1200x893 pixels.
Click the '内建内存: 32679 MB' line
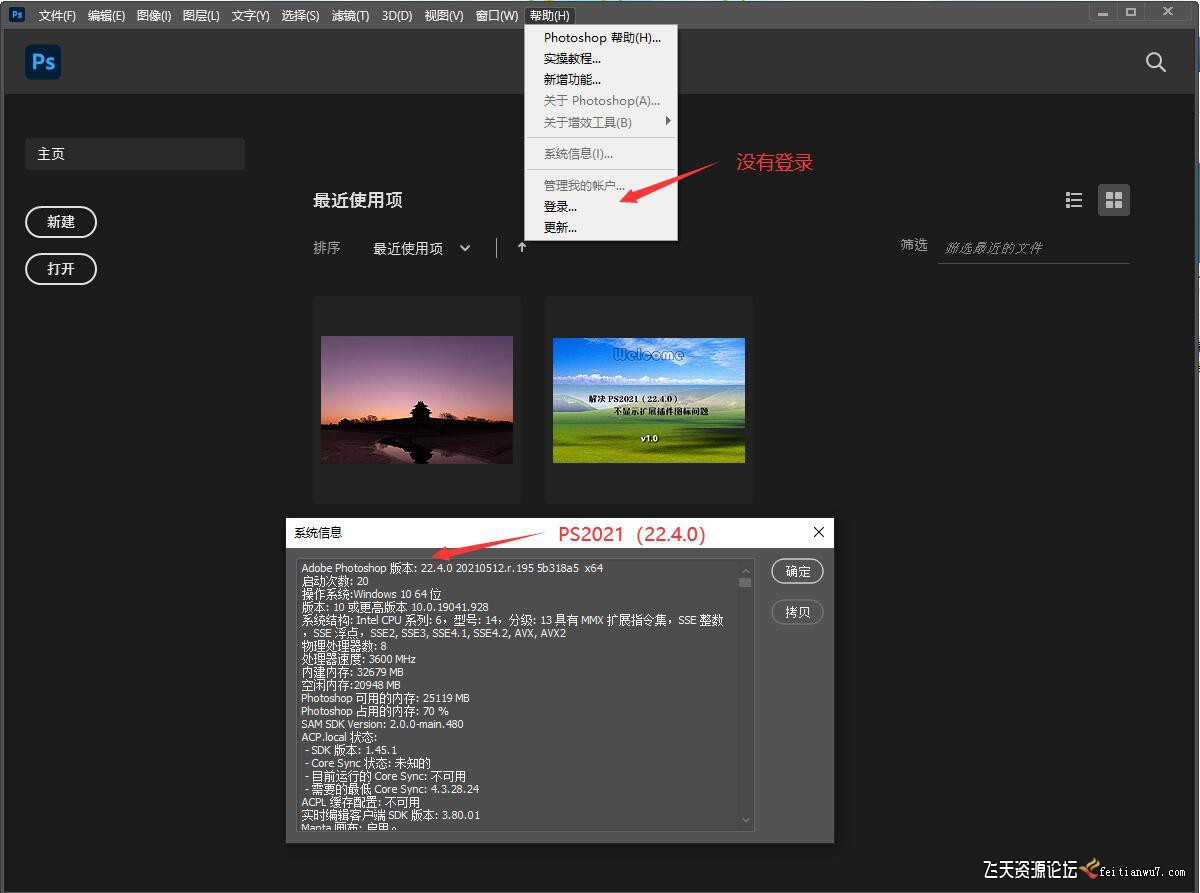point(352,672)
